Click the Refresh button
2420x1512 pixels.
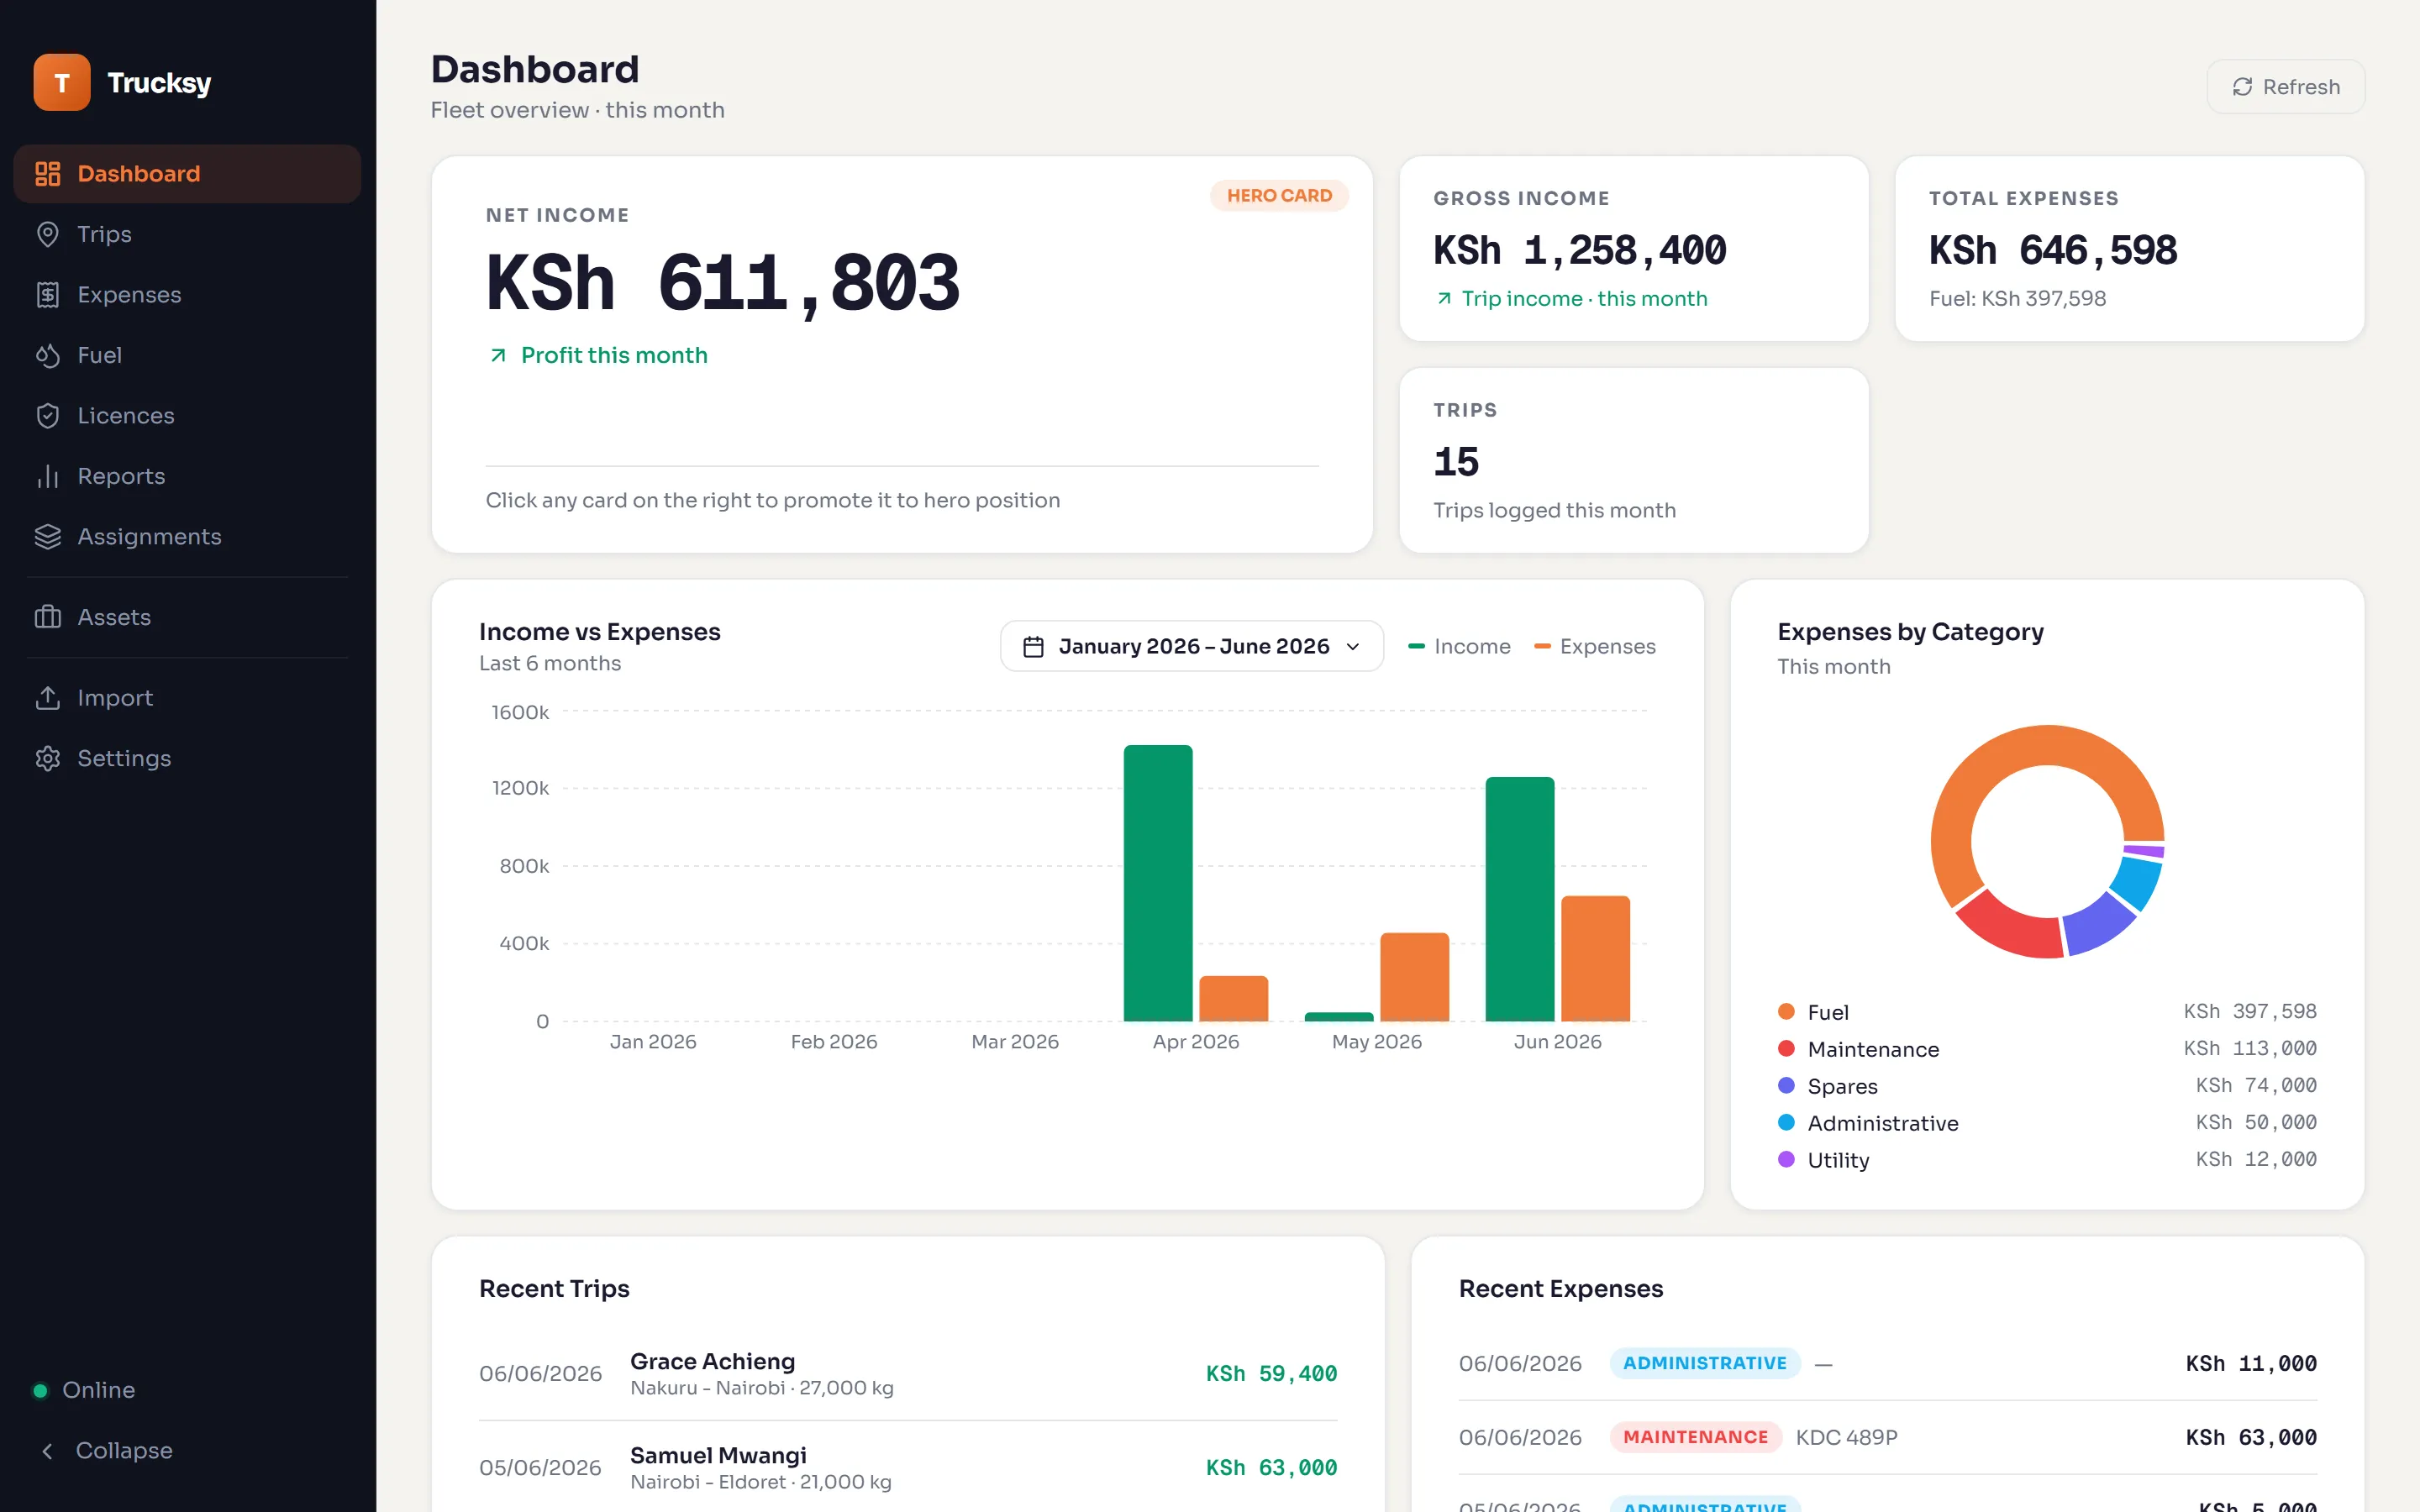pos(2285,87)
